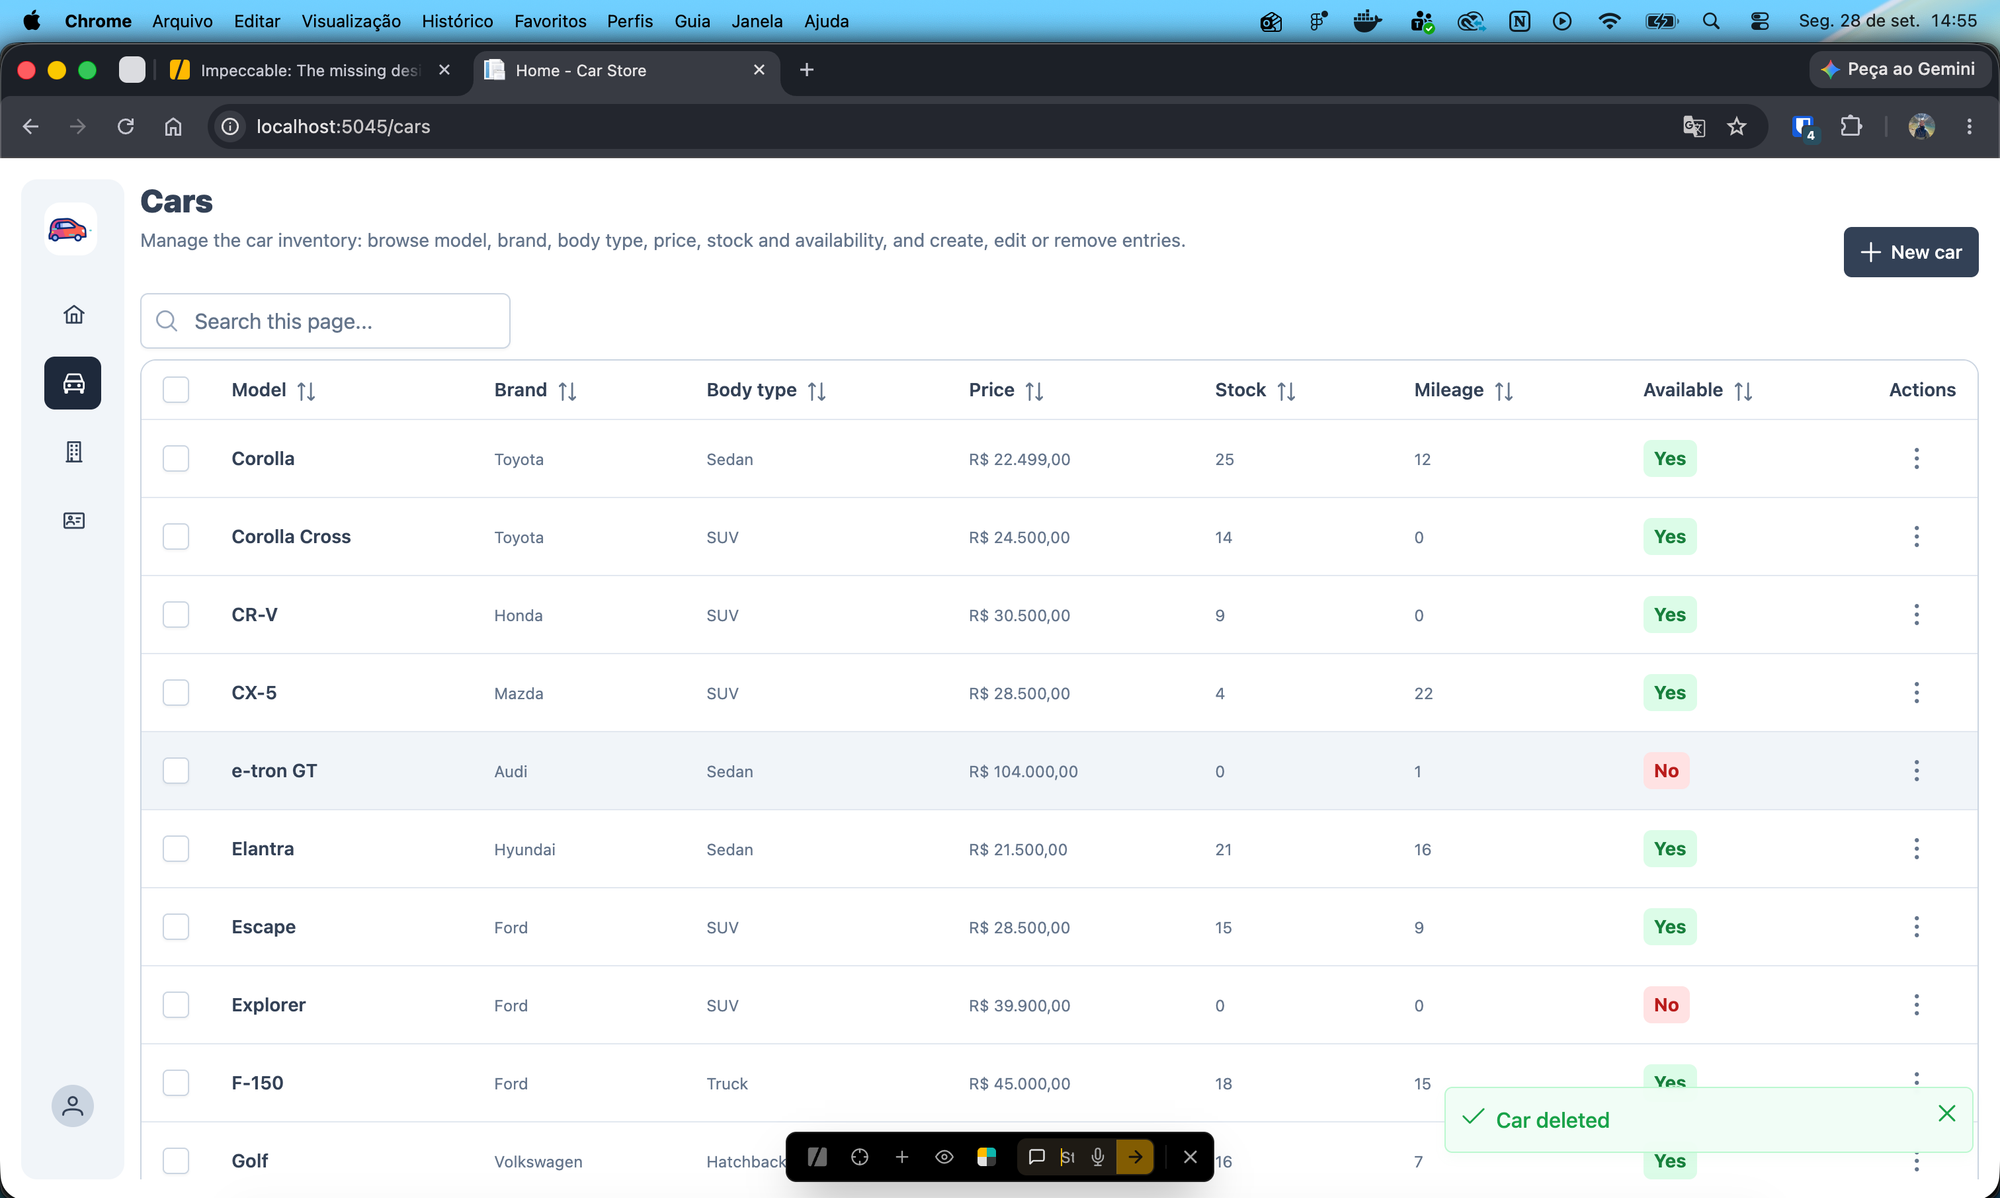Toggle the select-all checkbox in table header
The image size is (2000, 1198).
click(x=176, y=390)
